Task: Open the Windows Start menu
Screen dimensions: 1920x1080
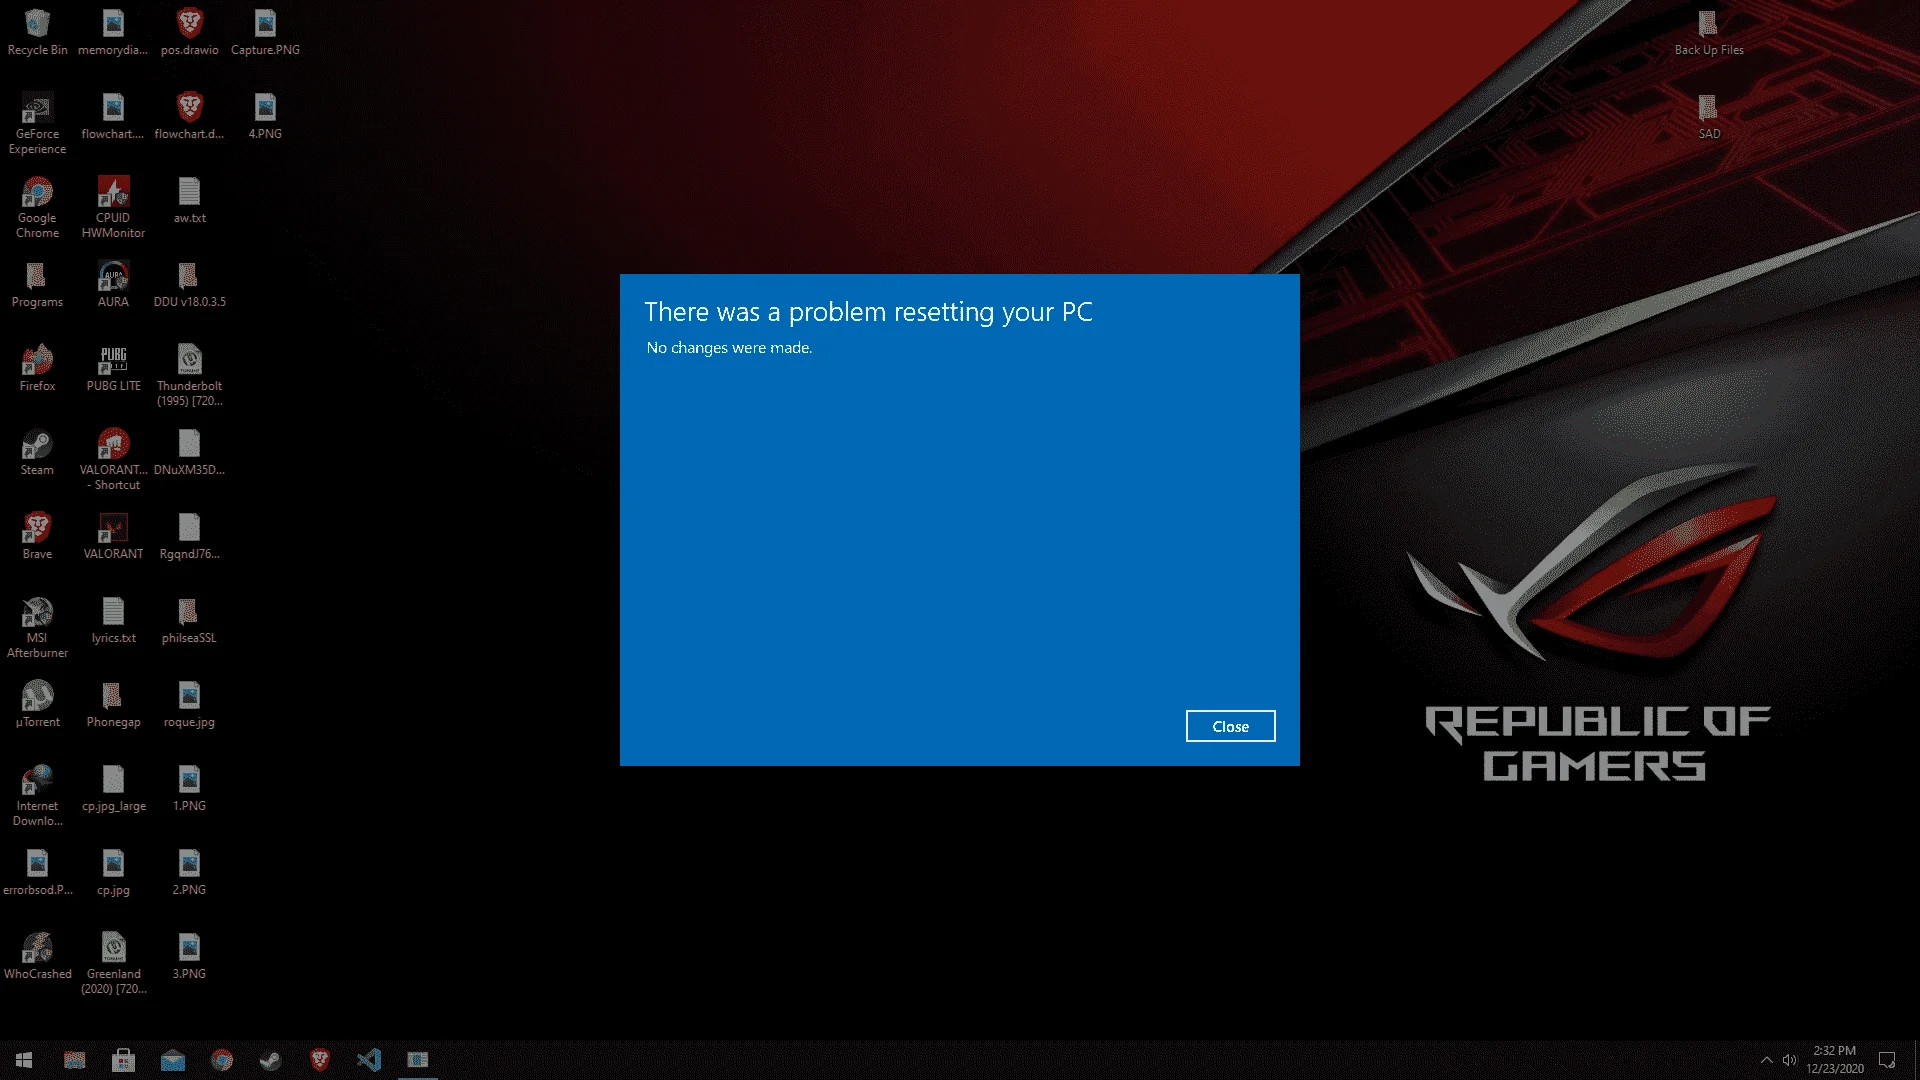Action: pyautogui.click(x=24, y=1060)
